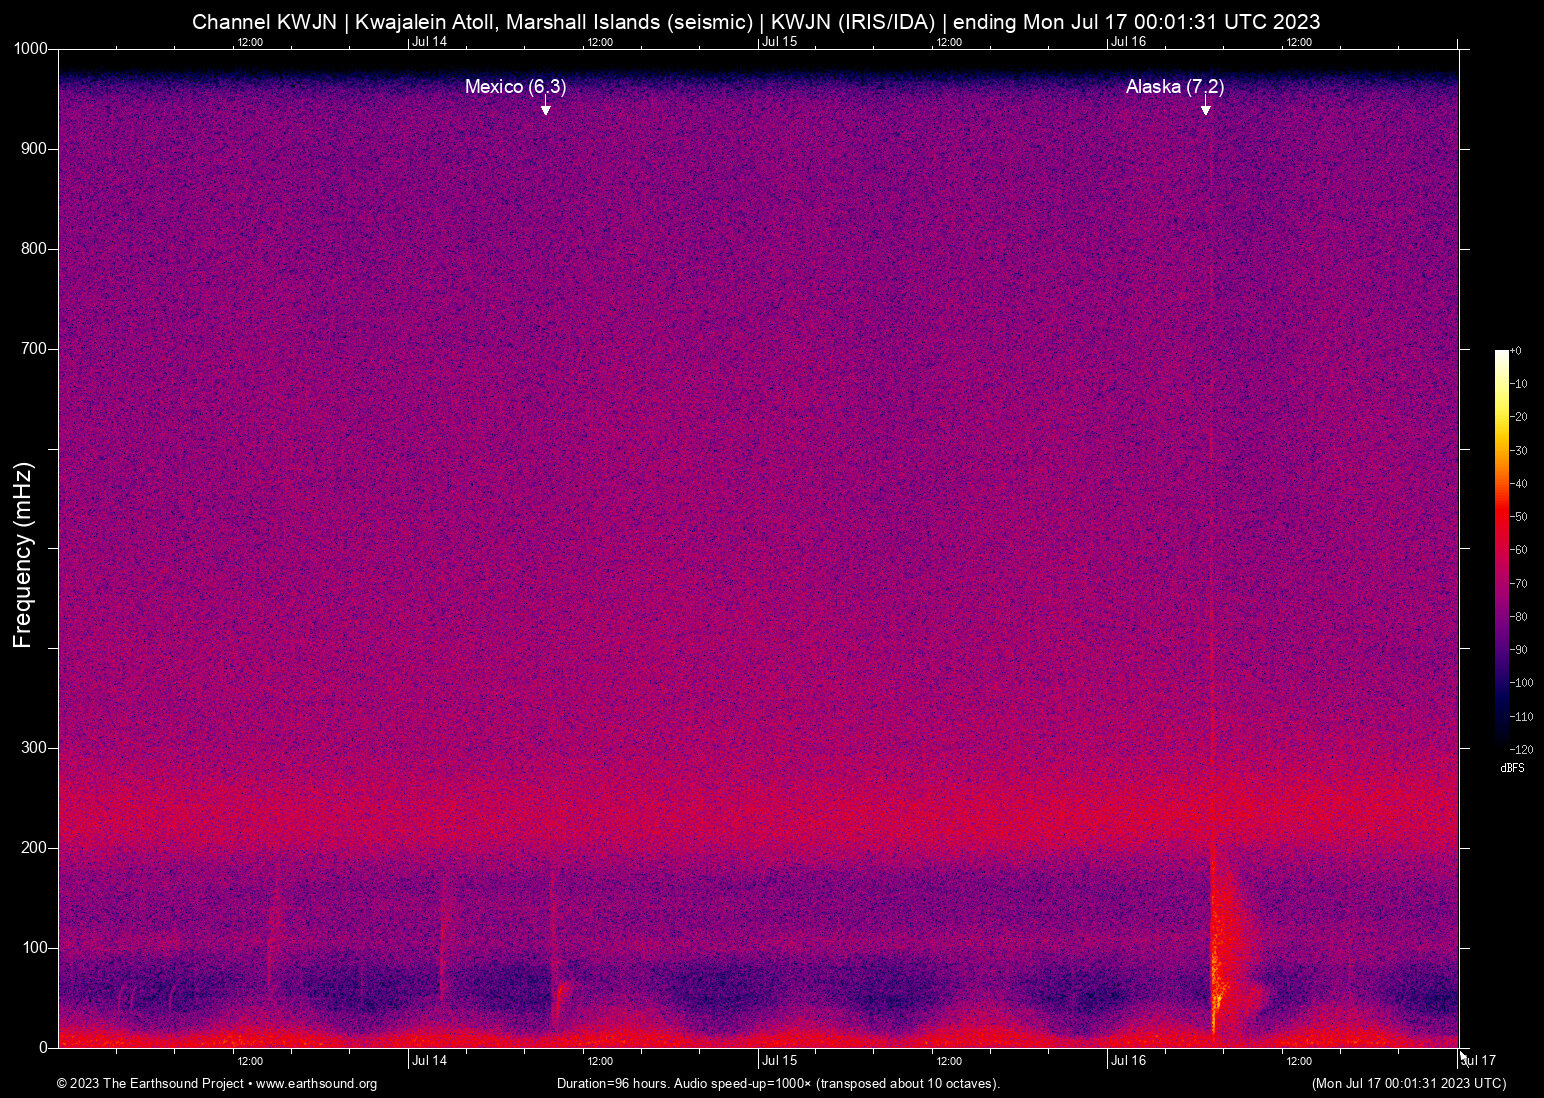
Task: Click the Channel KWJN title text
Action: click(x=266, y=21)
